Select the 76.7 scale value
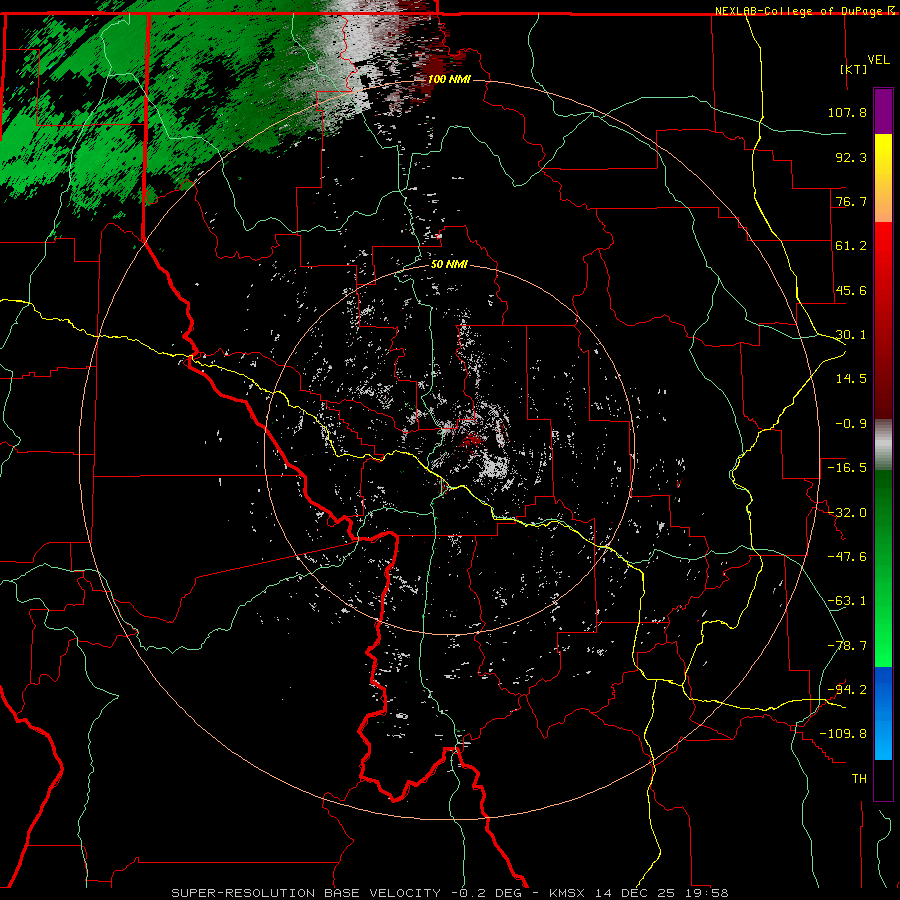The height and width of the screenshot is (900, 900). (851, 201)
